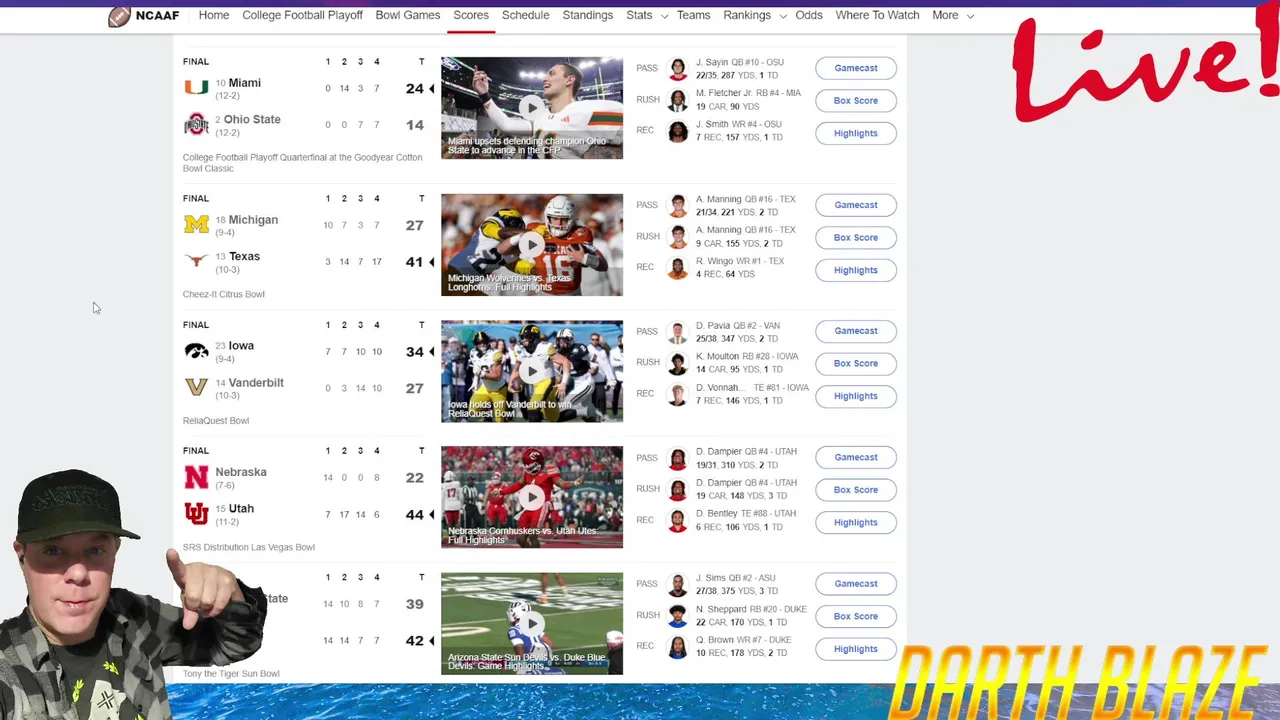Play the Miami upsets Ohio State video
Image resolution: width=1280 pixels, height=720 pixels.
tap(532, 107)
